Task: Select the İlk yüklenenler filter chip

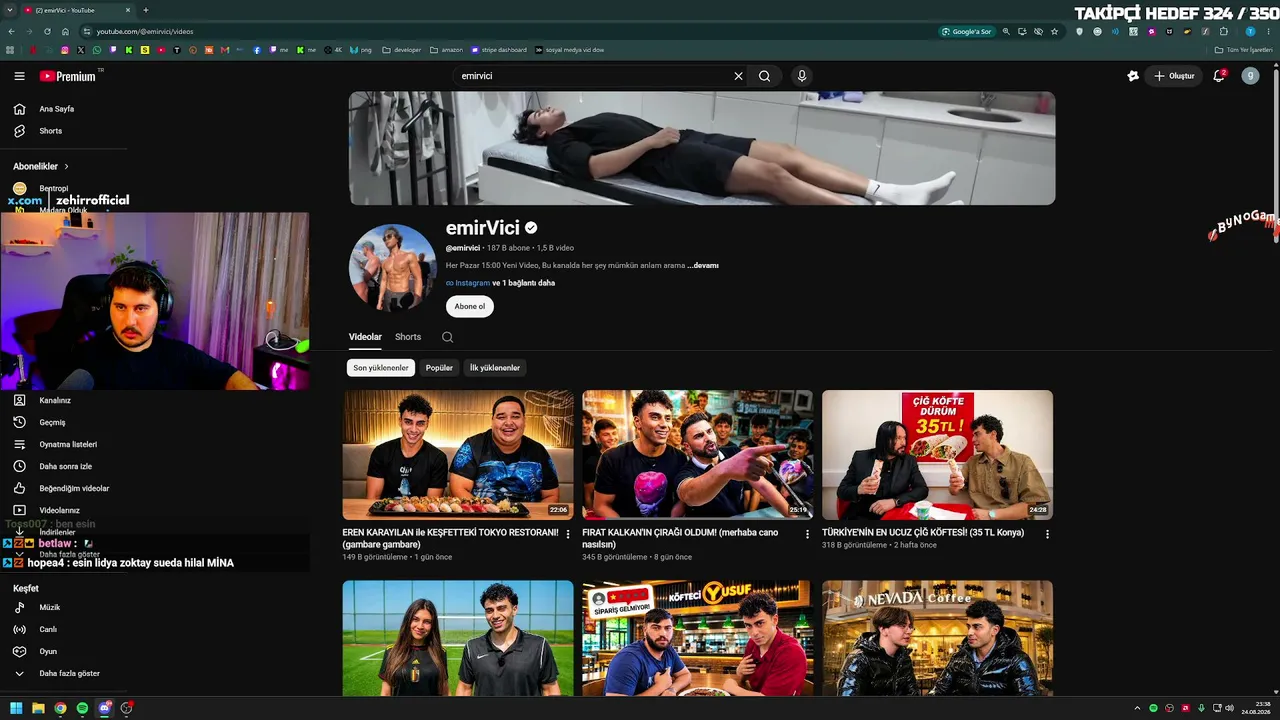Action: (495, 368)
